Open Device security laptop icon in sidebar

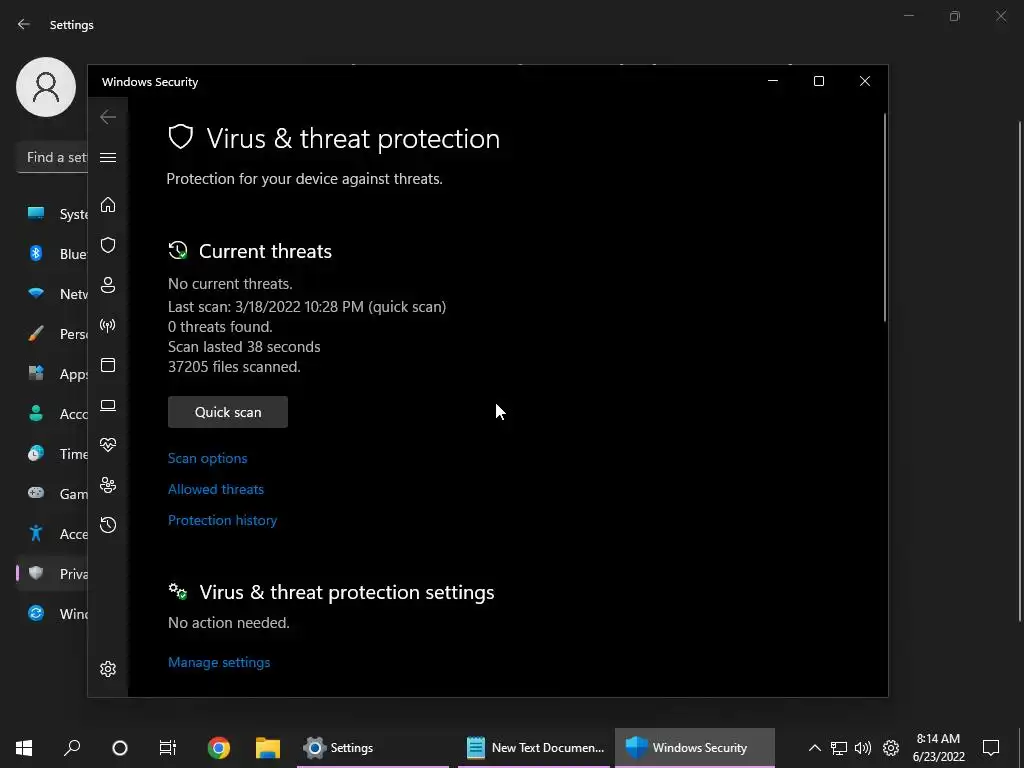click(108, 406)
